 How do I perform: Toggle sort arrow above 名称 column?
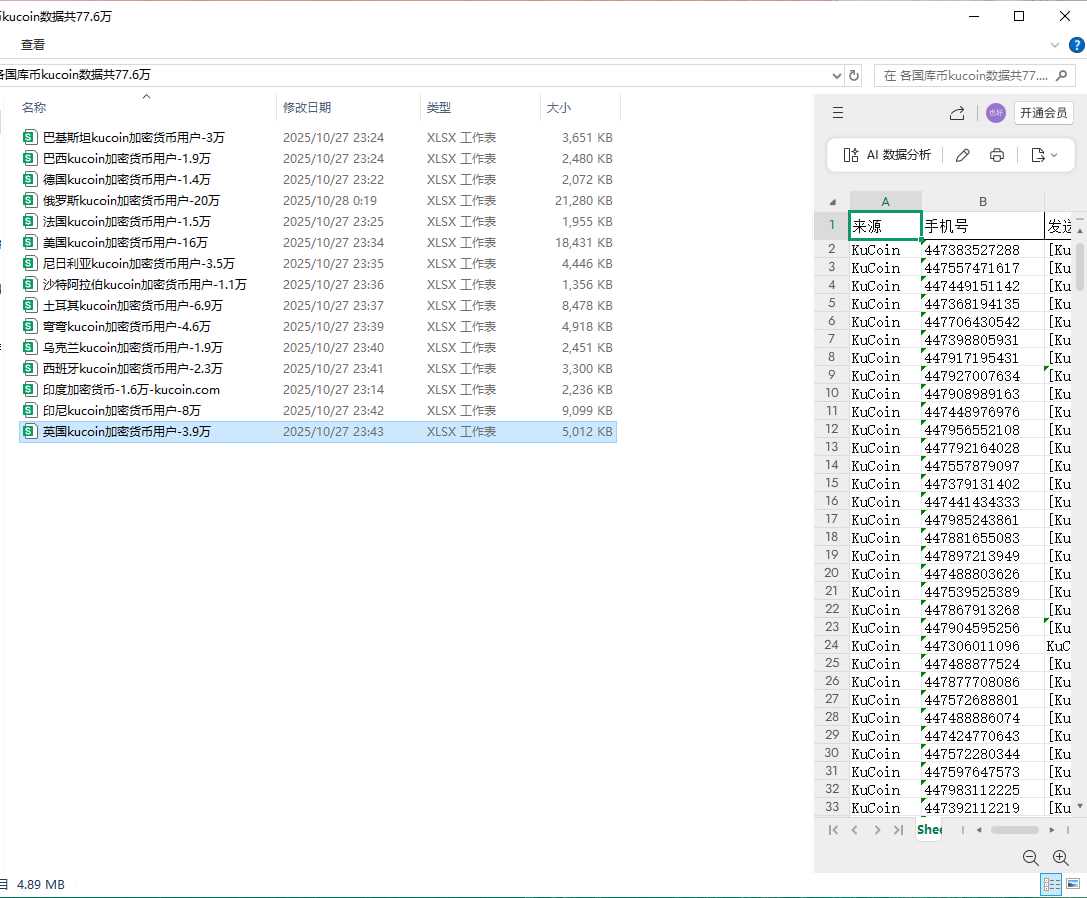(x=146, y=96)
